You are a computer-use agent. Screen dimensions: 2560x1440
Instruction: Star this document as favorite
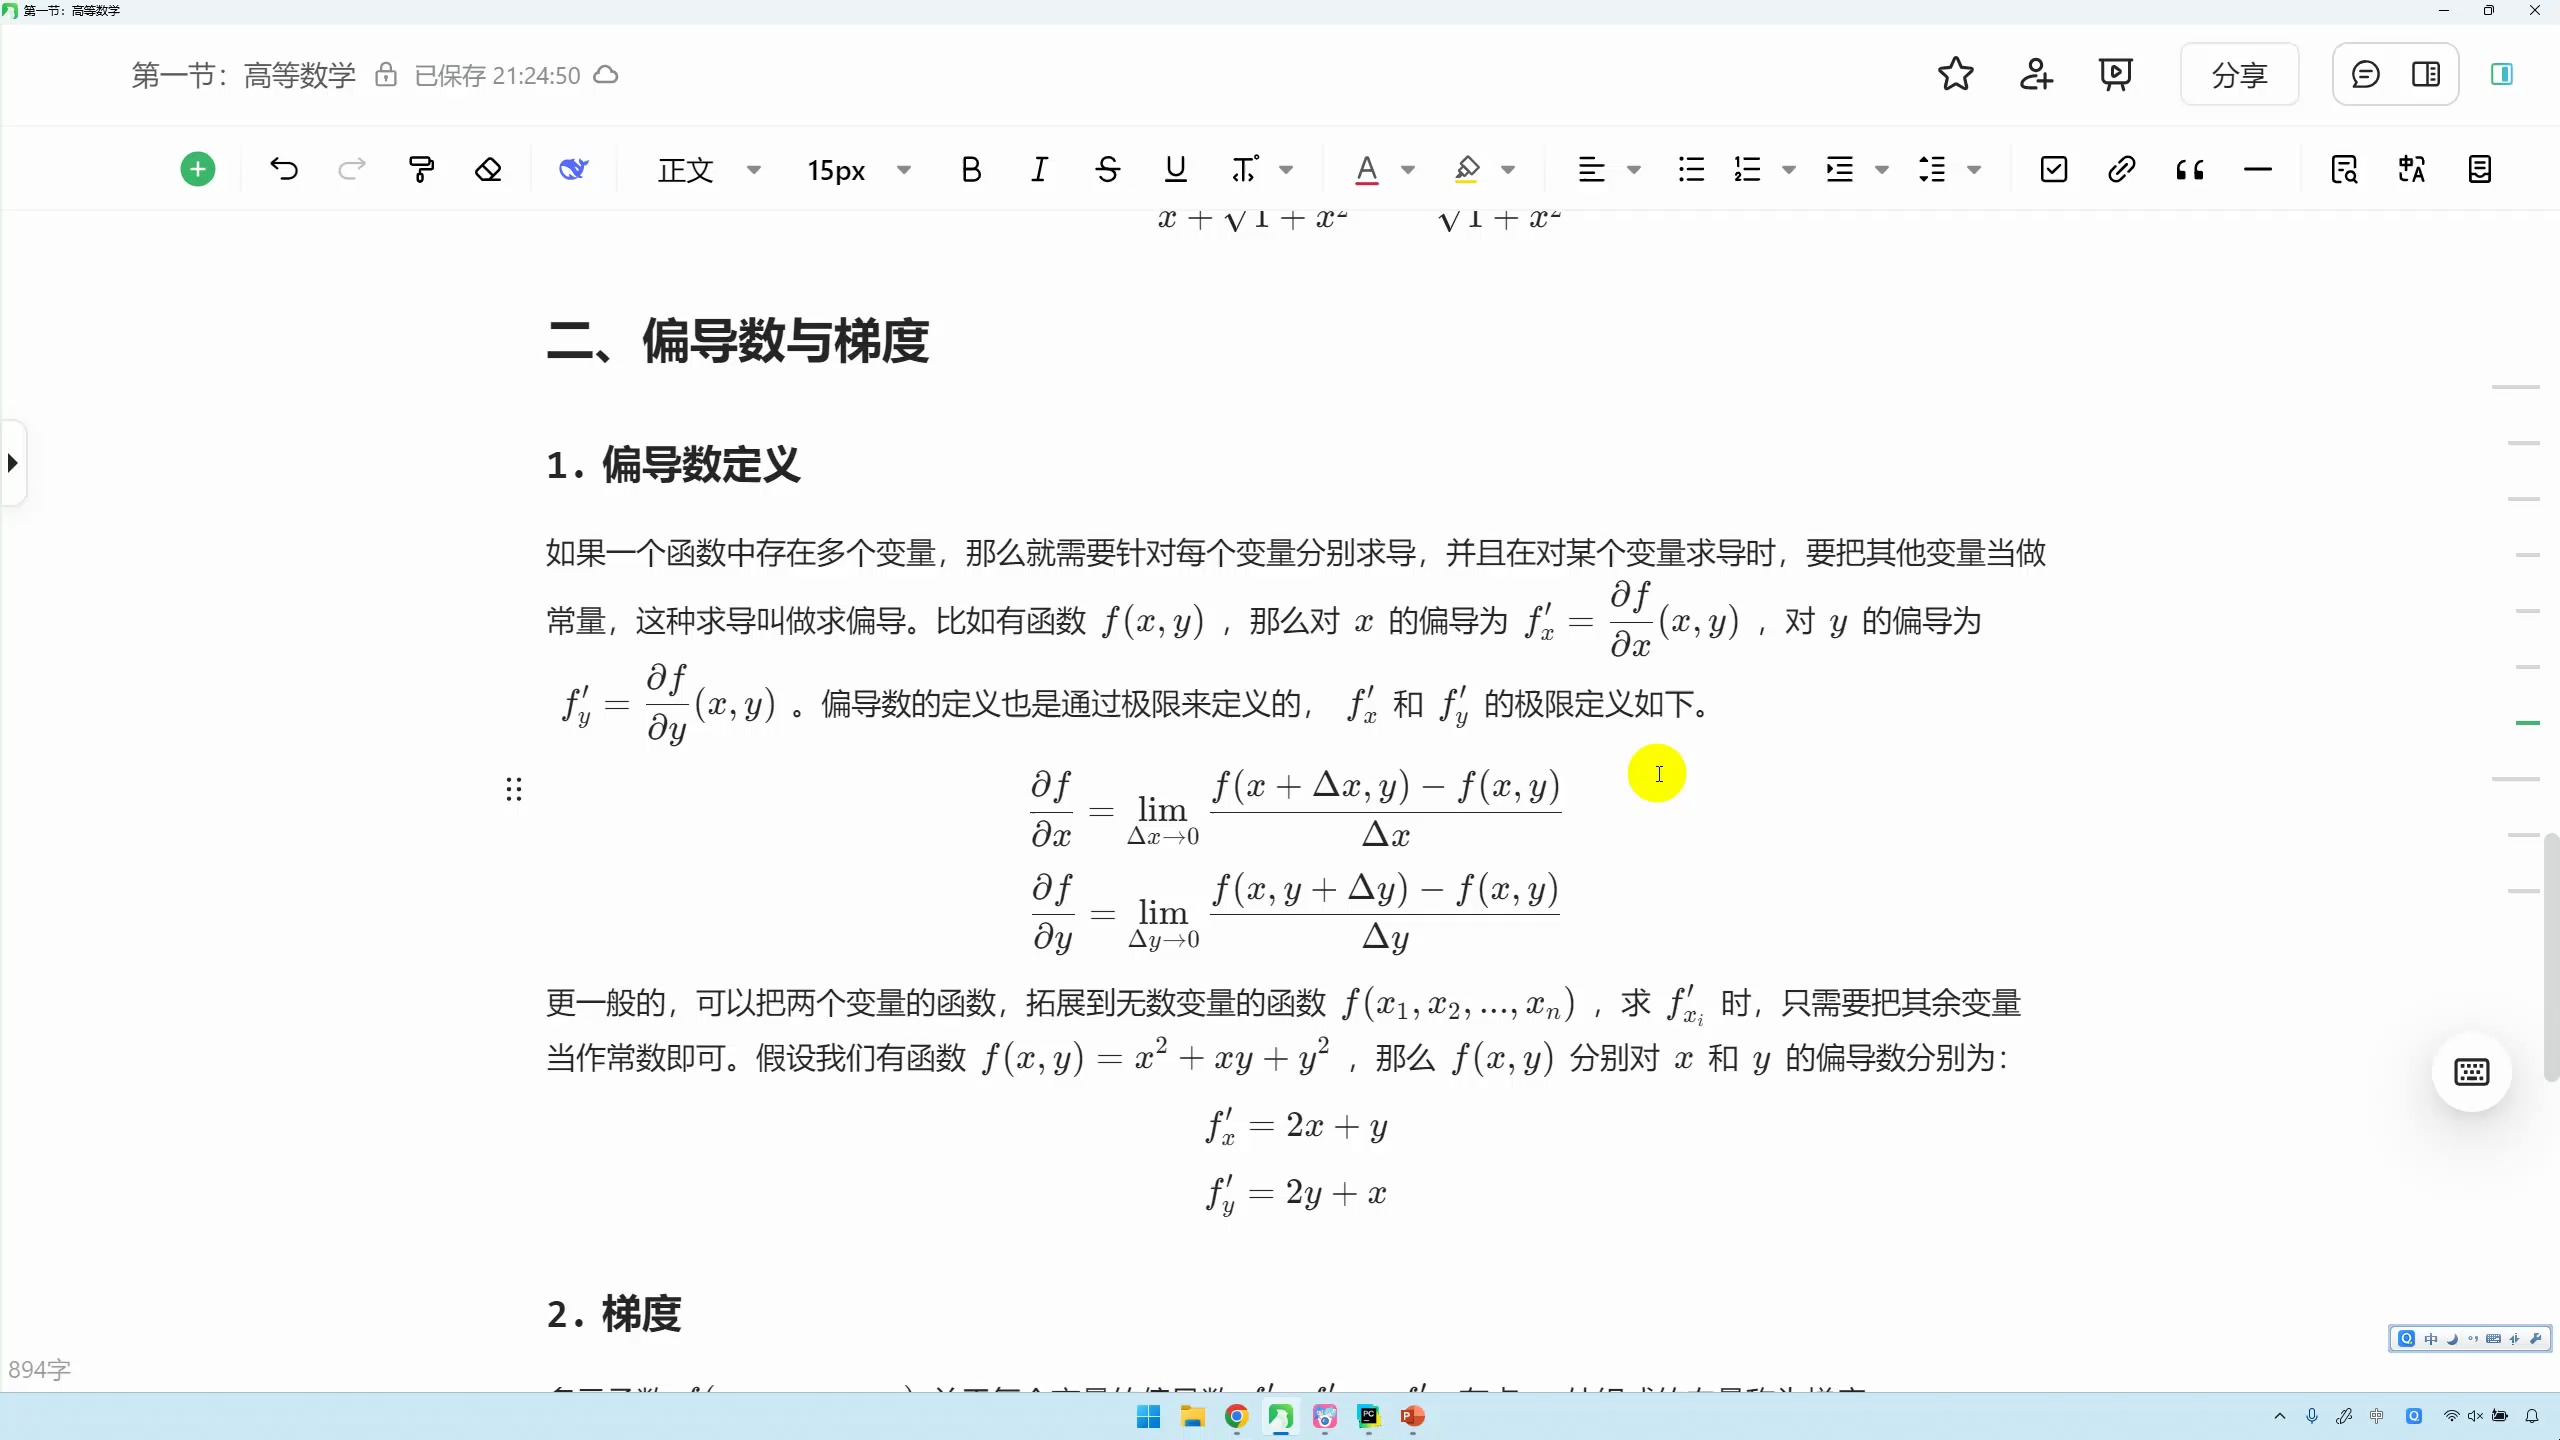click(1954, 74)
